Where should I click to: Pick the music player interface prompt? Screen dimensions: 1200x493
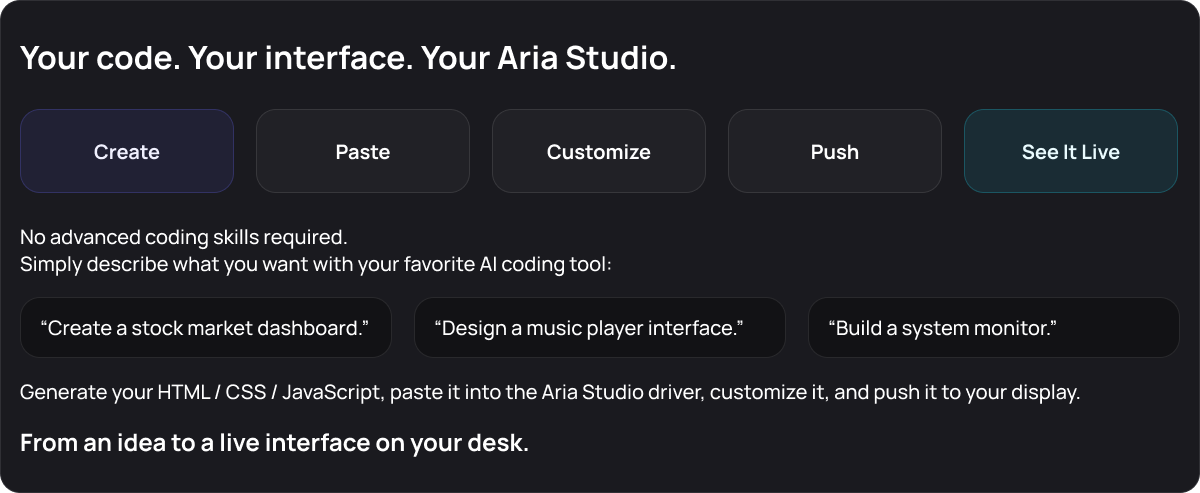(600, 327)
